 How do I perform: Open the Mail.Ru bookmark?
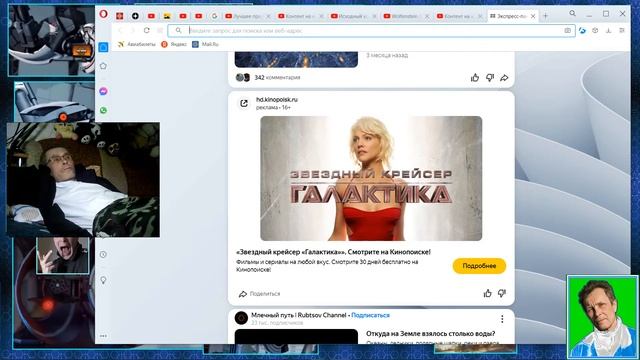[205, 44]
